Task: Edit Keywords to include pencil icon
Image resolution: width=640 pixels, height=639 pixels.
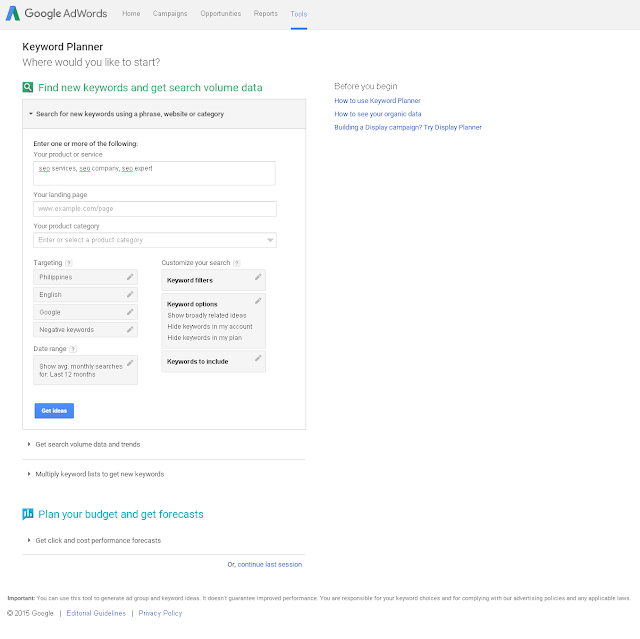Action: coord(258,358)
